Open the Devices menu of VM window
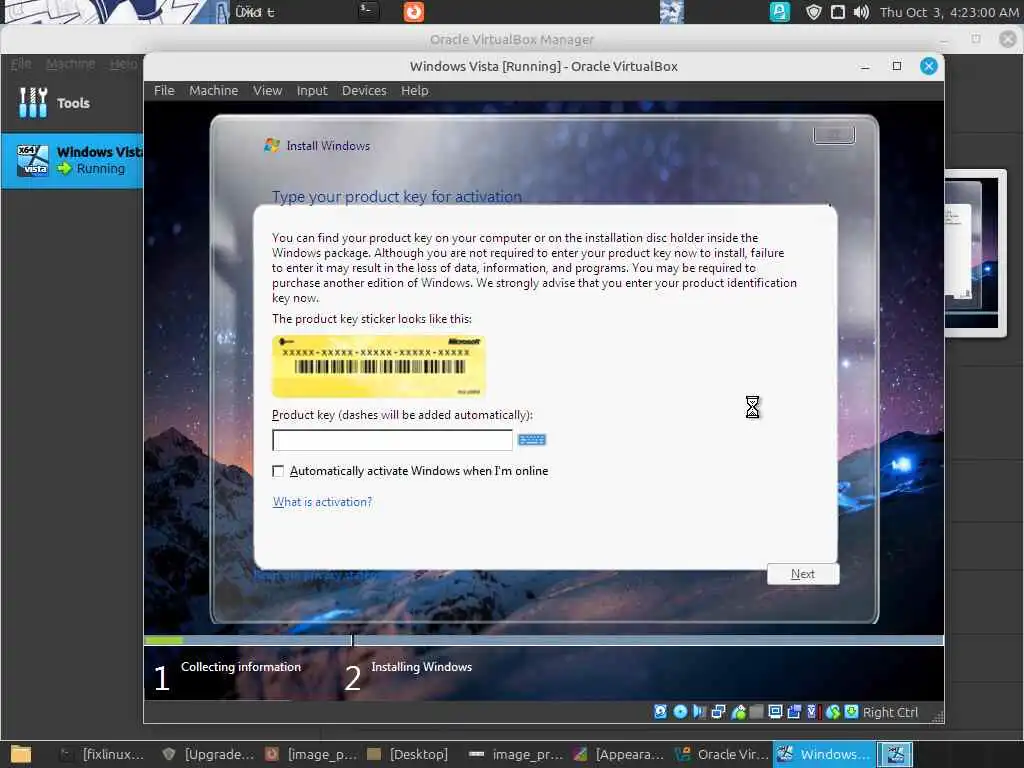This screenshot has height=768, width=1024. (364, 91)
